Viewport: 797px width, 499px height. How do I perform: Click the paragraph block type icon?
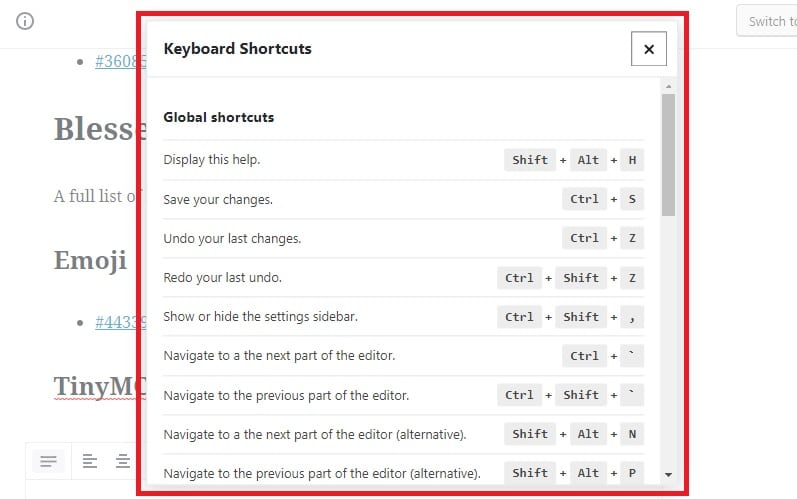(48, 461)
